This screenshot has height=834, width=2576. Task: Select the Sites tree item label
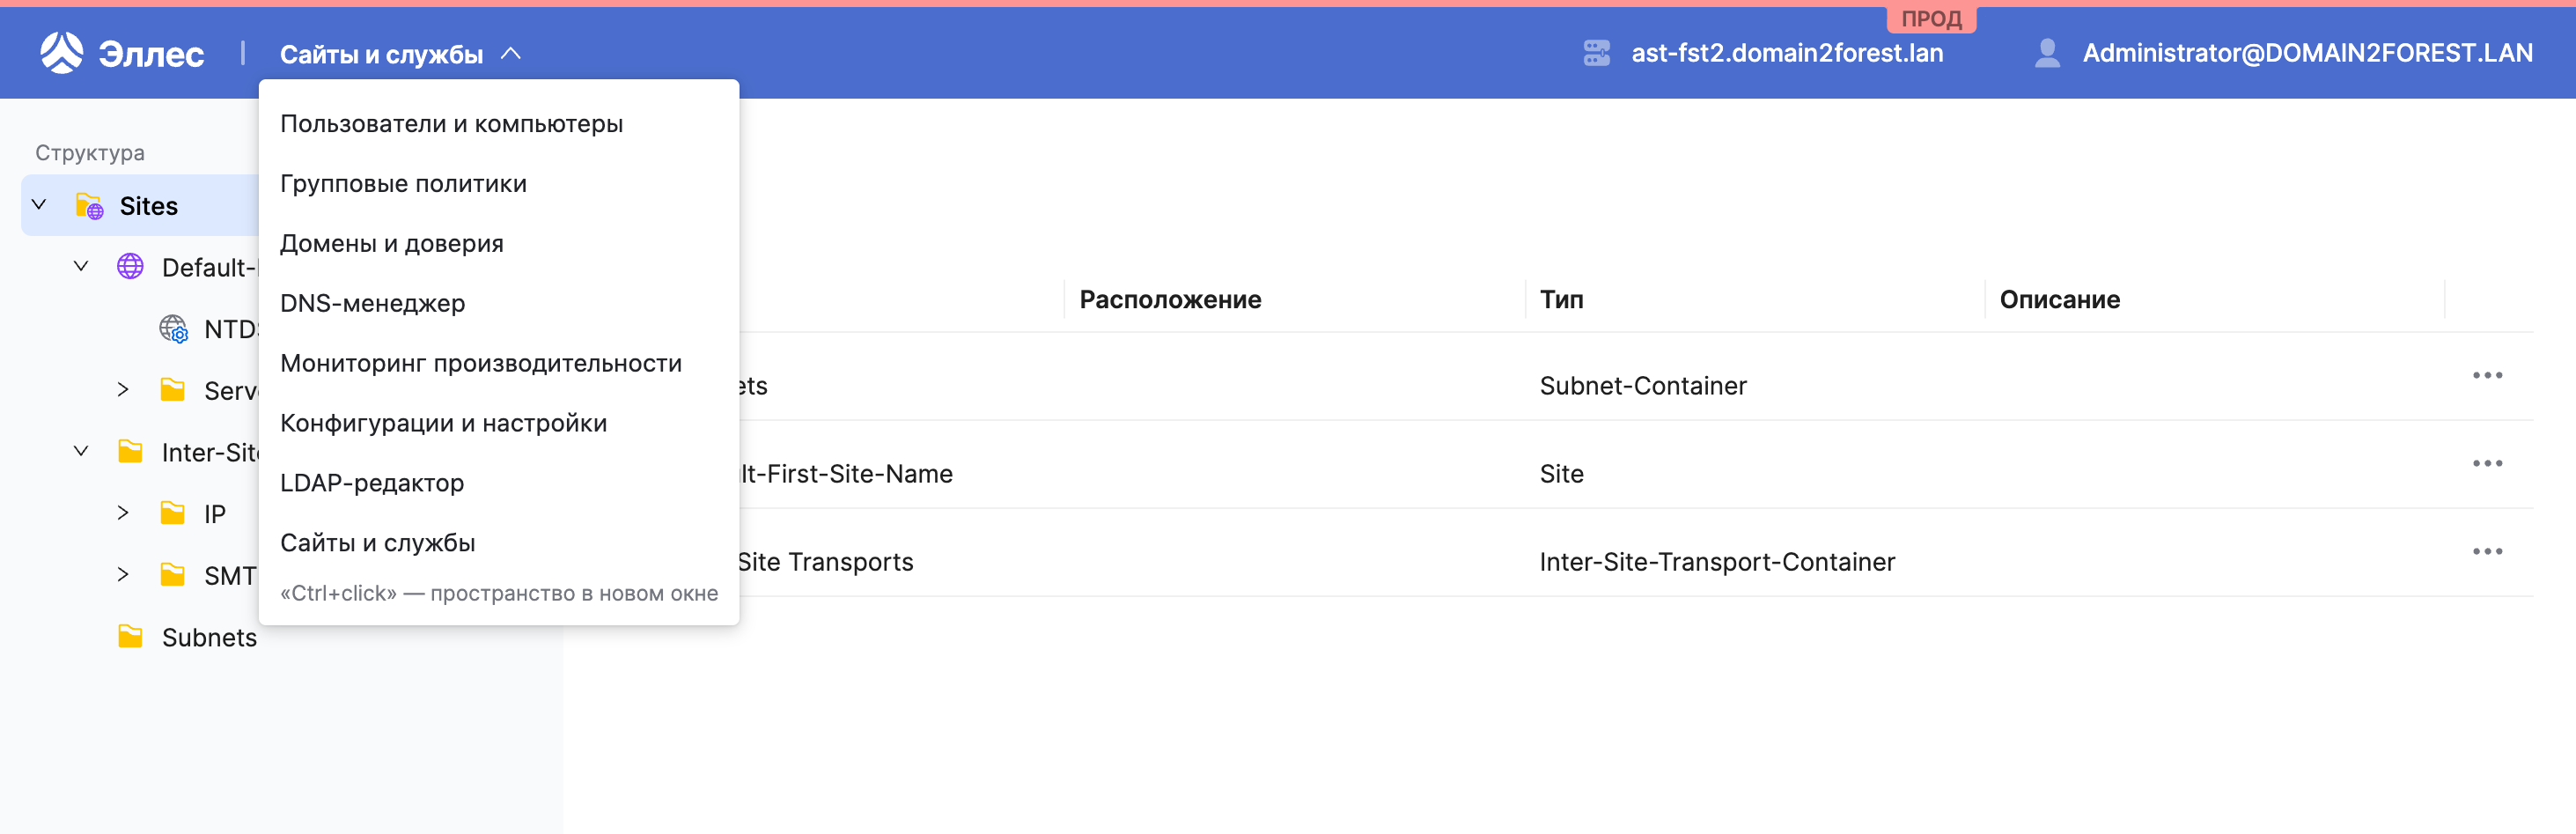[x=149, y=206]
